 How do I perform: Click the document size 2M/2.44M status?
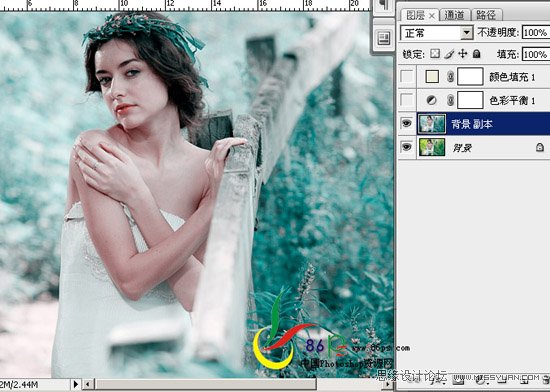tap(20, 385)
